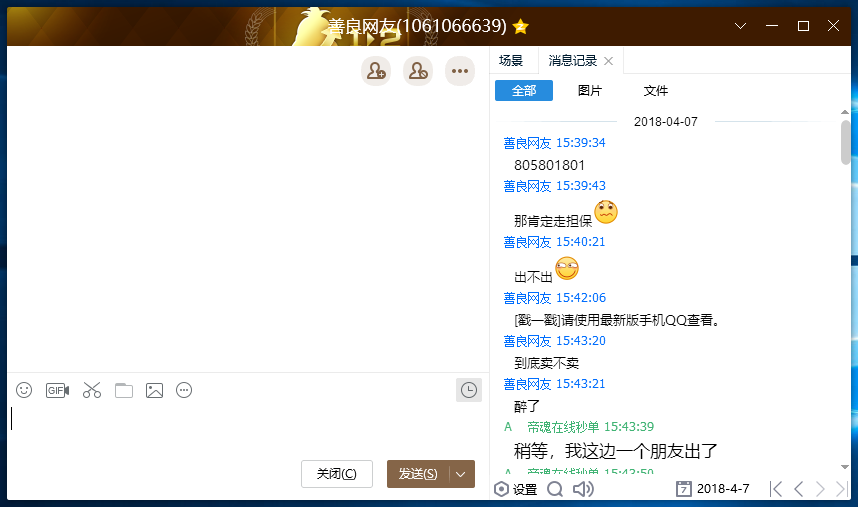Open the title bar dropdown chevron
Image resolution: width=858 pixels, height=507 pixels.
coord(740,26)
